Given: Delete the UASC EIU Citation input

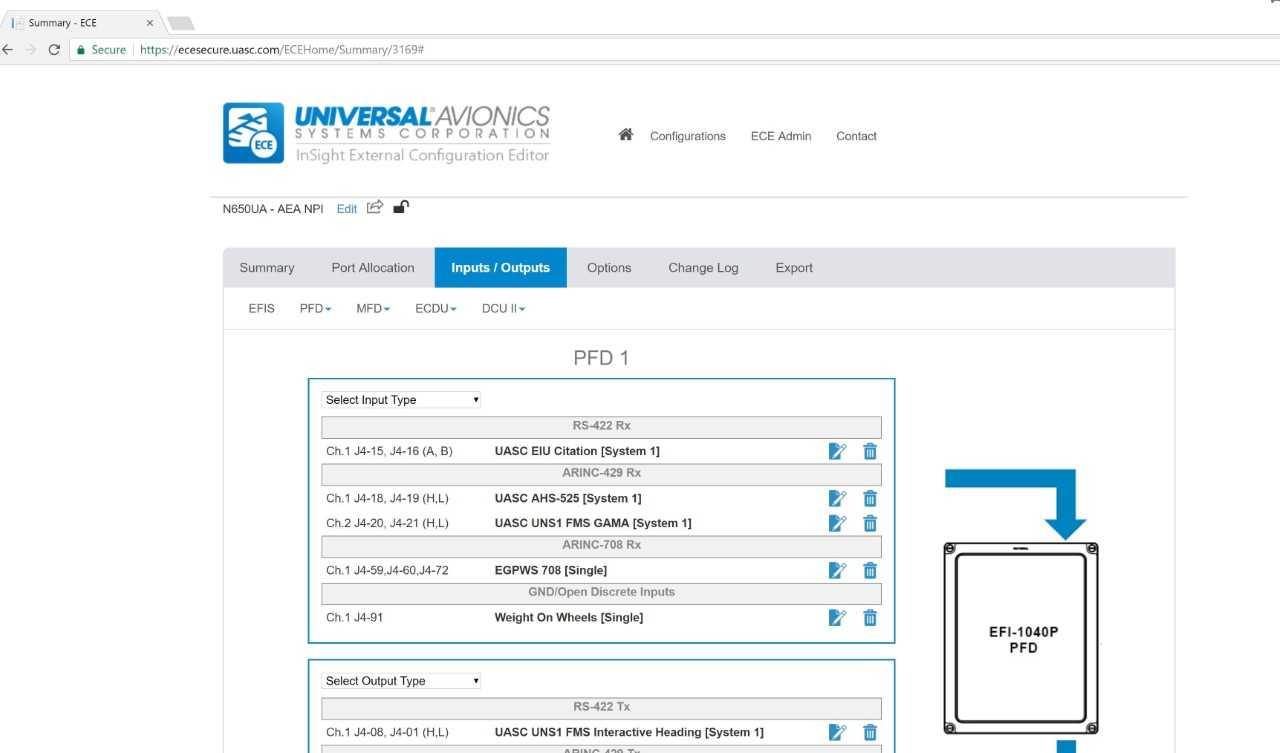Looking at the screenshot, I should pos(870,451).
